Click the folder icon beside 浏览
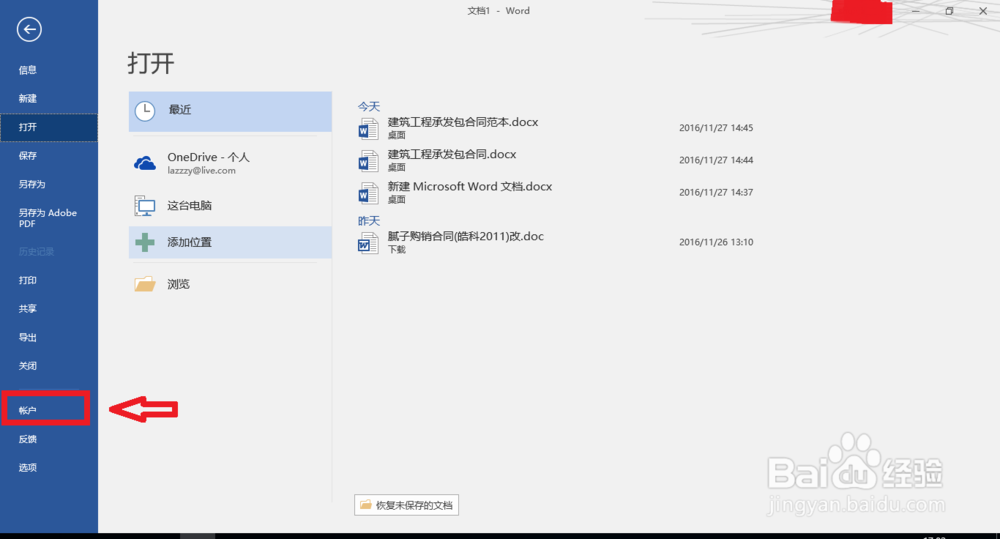Viewport: 1000px width, 539px height. coord(145,284)
